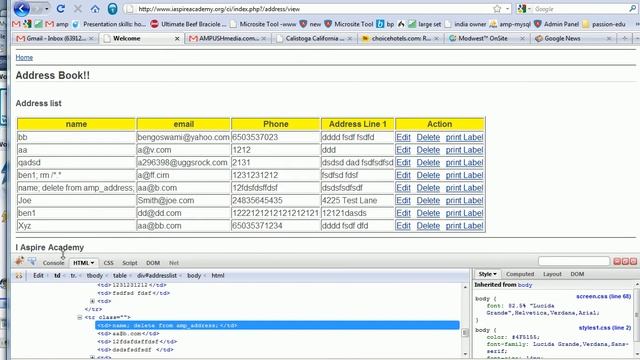Open the 'amp-mysql' bookmark
This screenshot has height=360, width=640.
(510, 24)
